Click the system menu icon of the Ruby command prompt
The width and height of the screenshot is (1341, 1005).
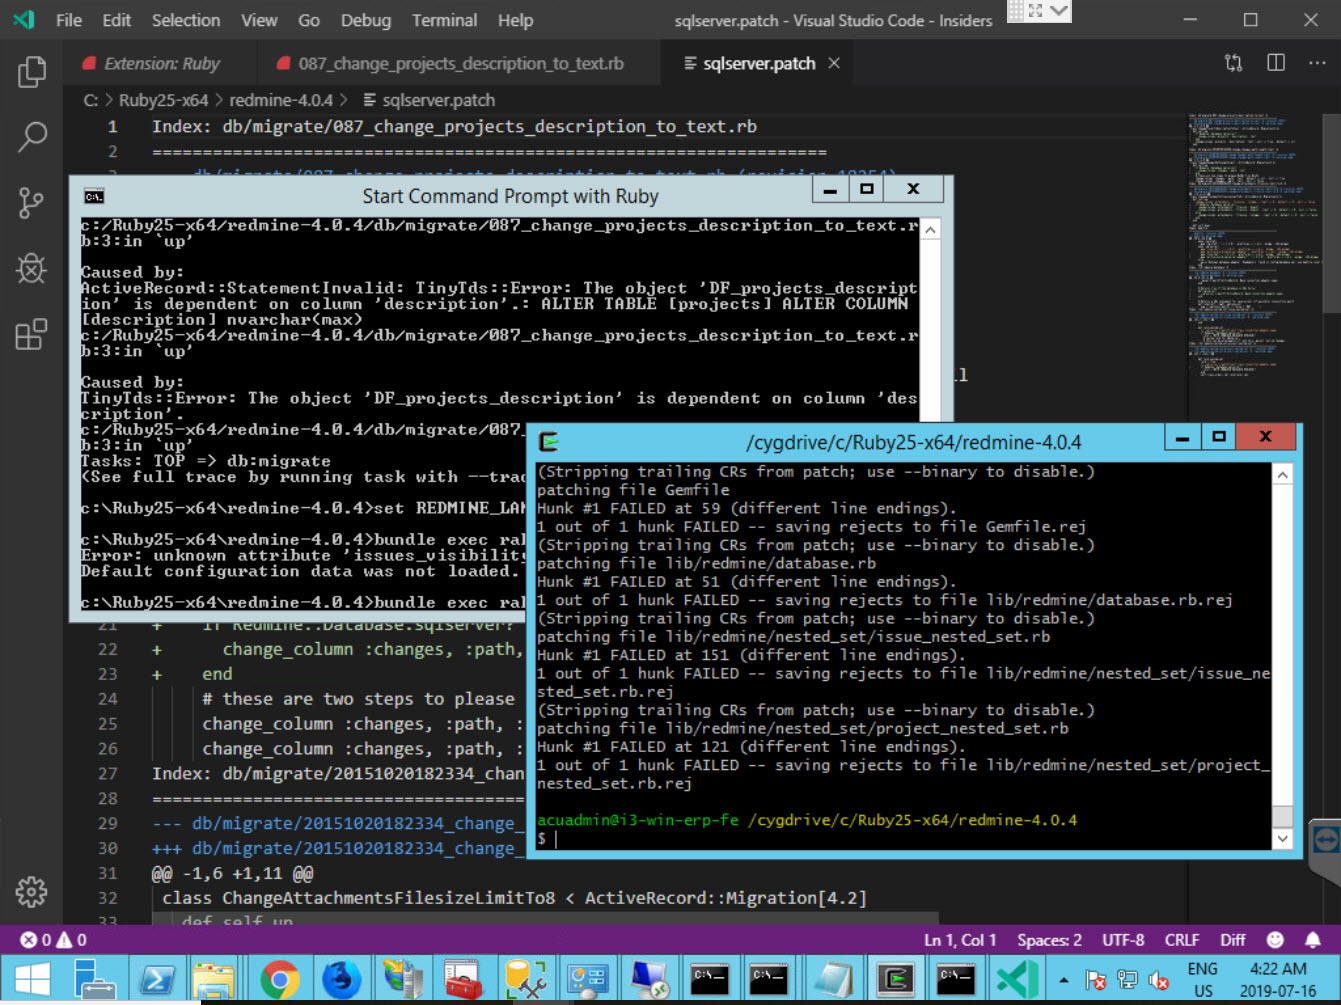(94, 196)
